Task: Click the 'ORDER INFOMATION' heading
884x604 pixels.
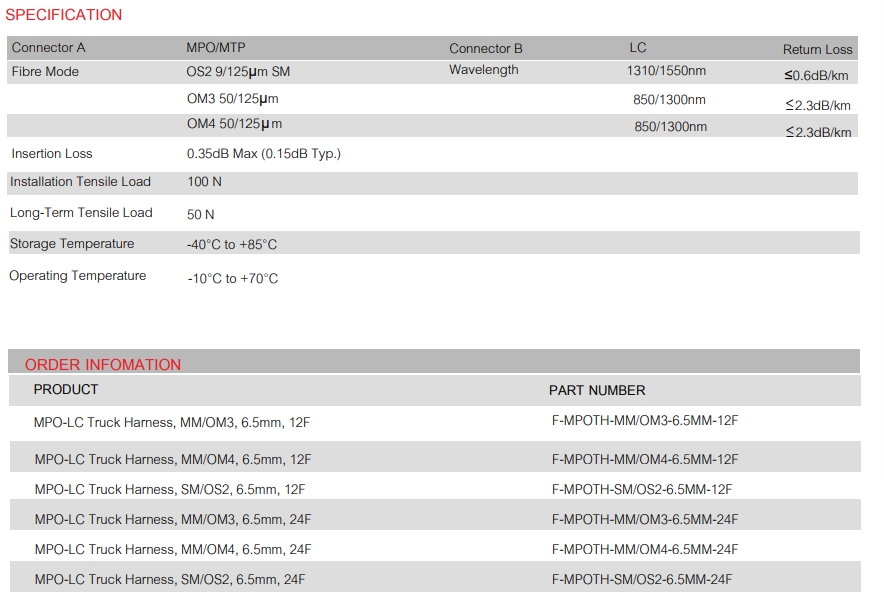Action: (x=103, y=365)
